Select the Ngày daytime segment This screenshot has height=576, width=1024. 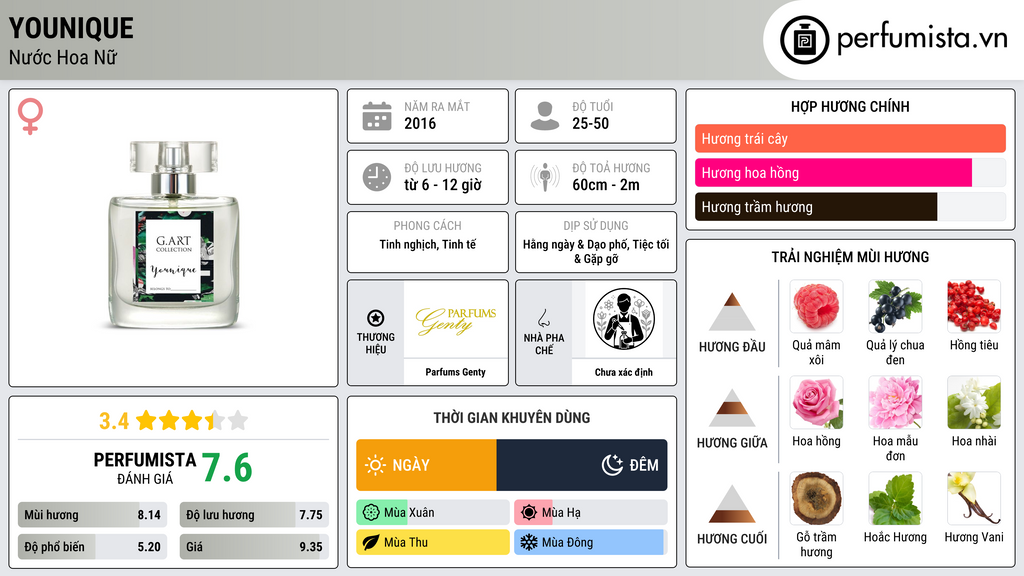[x=426, y=465]
